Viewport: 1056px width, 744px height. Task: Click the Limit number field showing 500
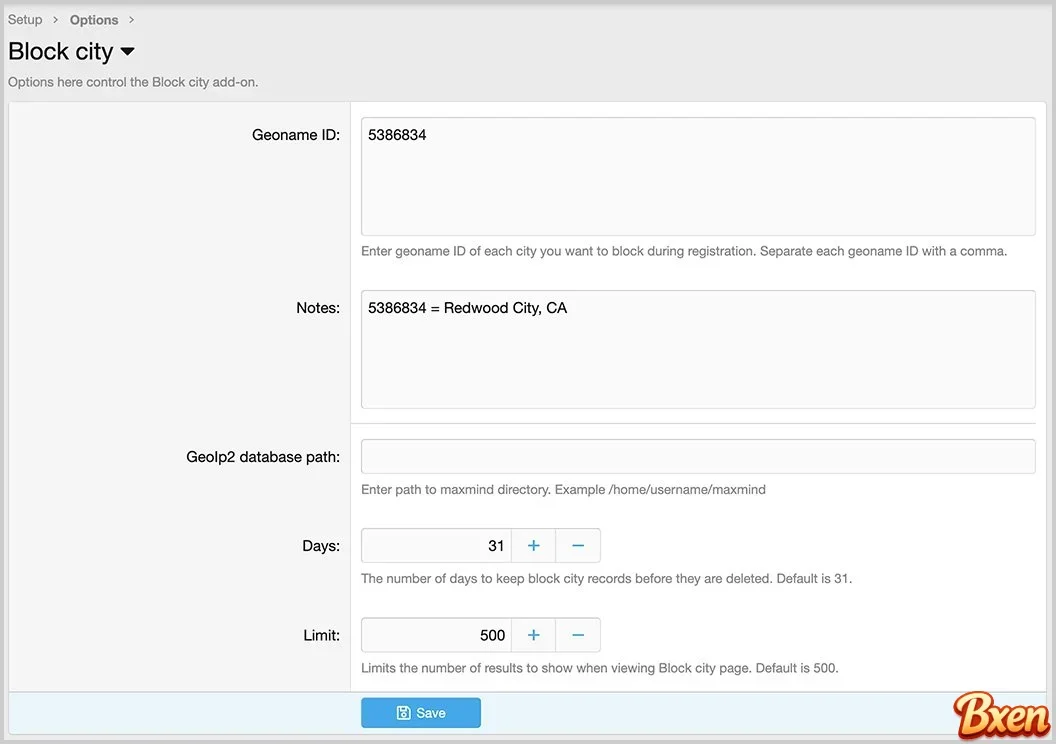(436, 635)
